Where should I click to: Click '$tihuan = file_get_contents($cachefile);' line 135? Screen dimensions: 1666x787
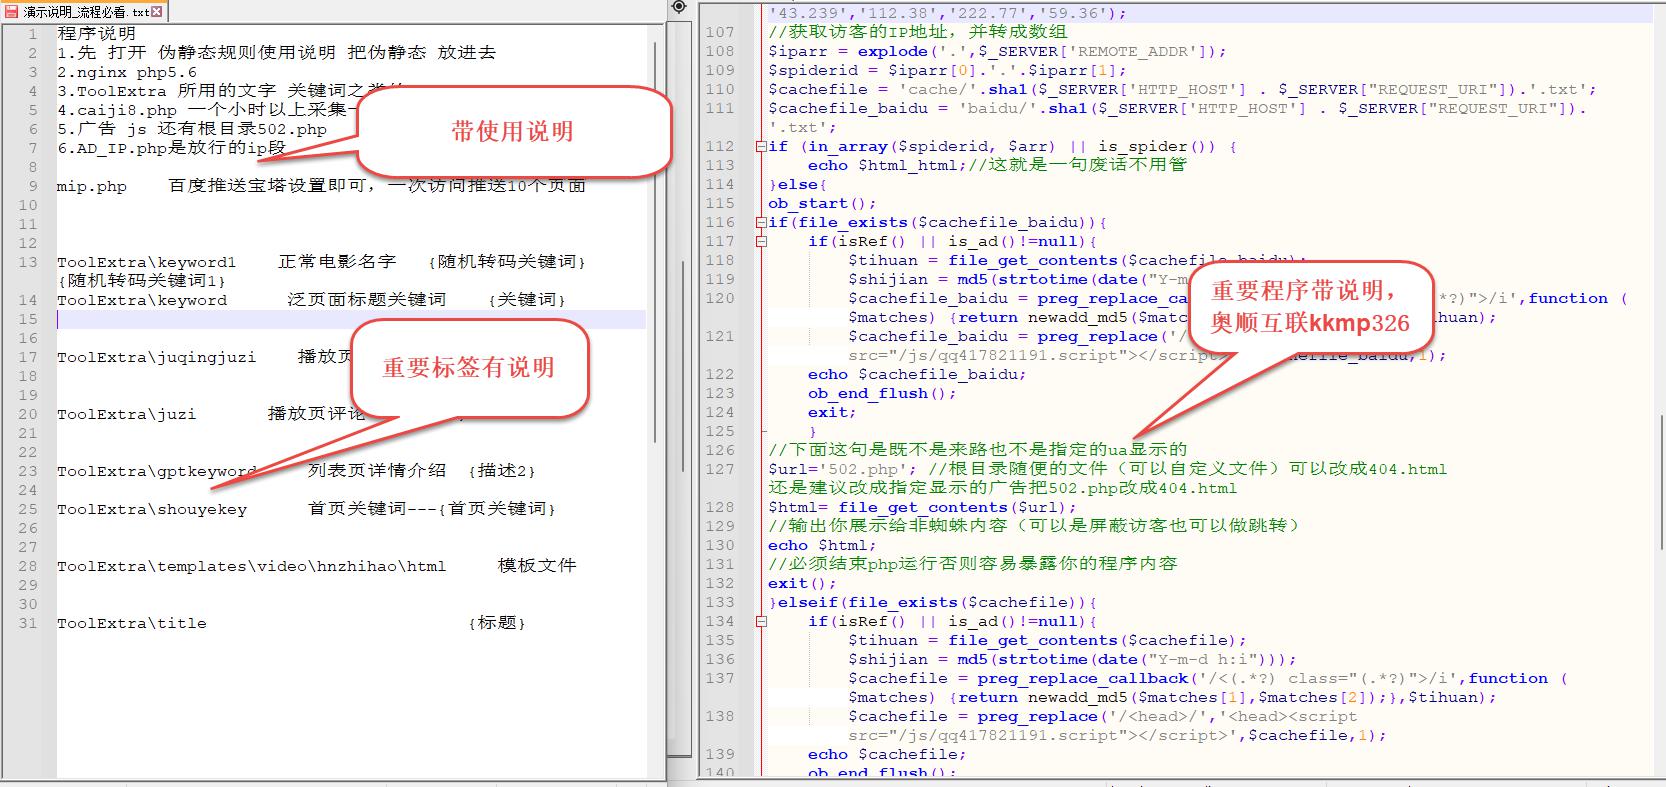[x=1048, y=640]
